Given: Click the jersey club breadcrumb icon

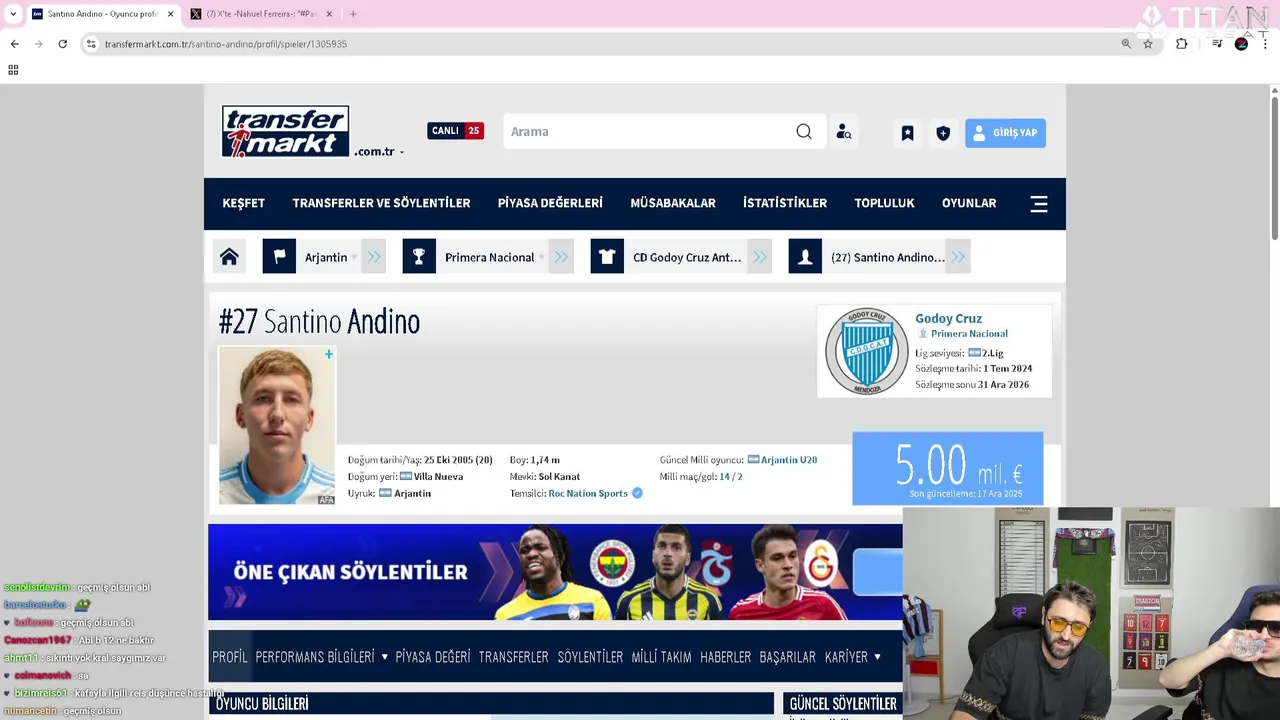Looking at the screenshot, I should (x=607, y=257).
